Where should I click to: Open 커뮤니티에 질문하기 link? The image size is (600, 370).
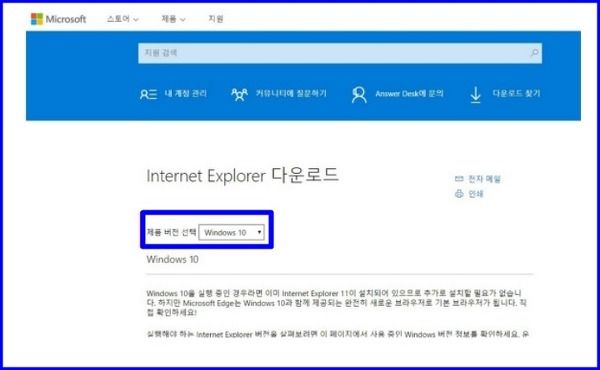click(x=291, y=93)
